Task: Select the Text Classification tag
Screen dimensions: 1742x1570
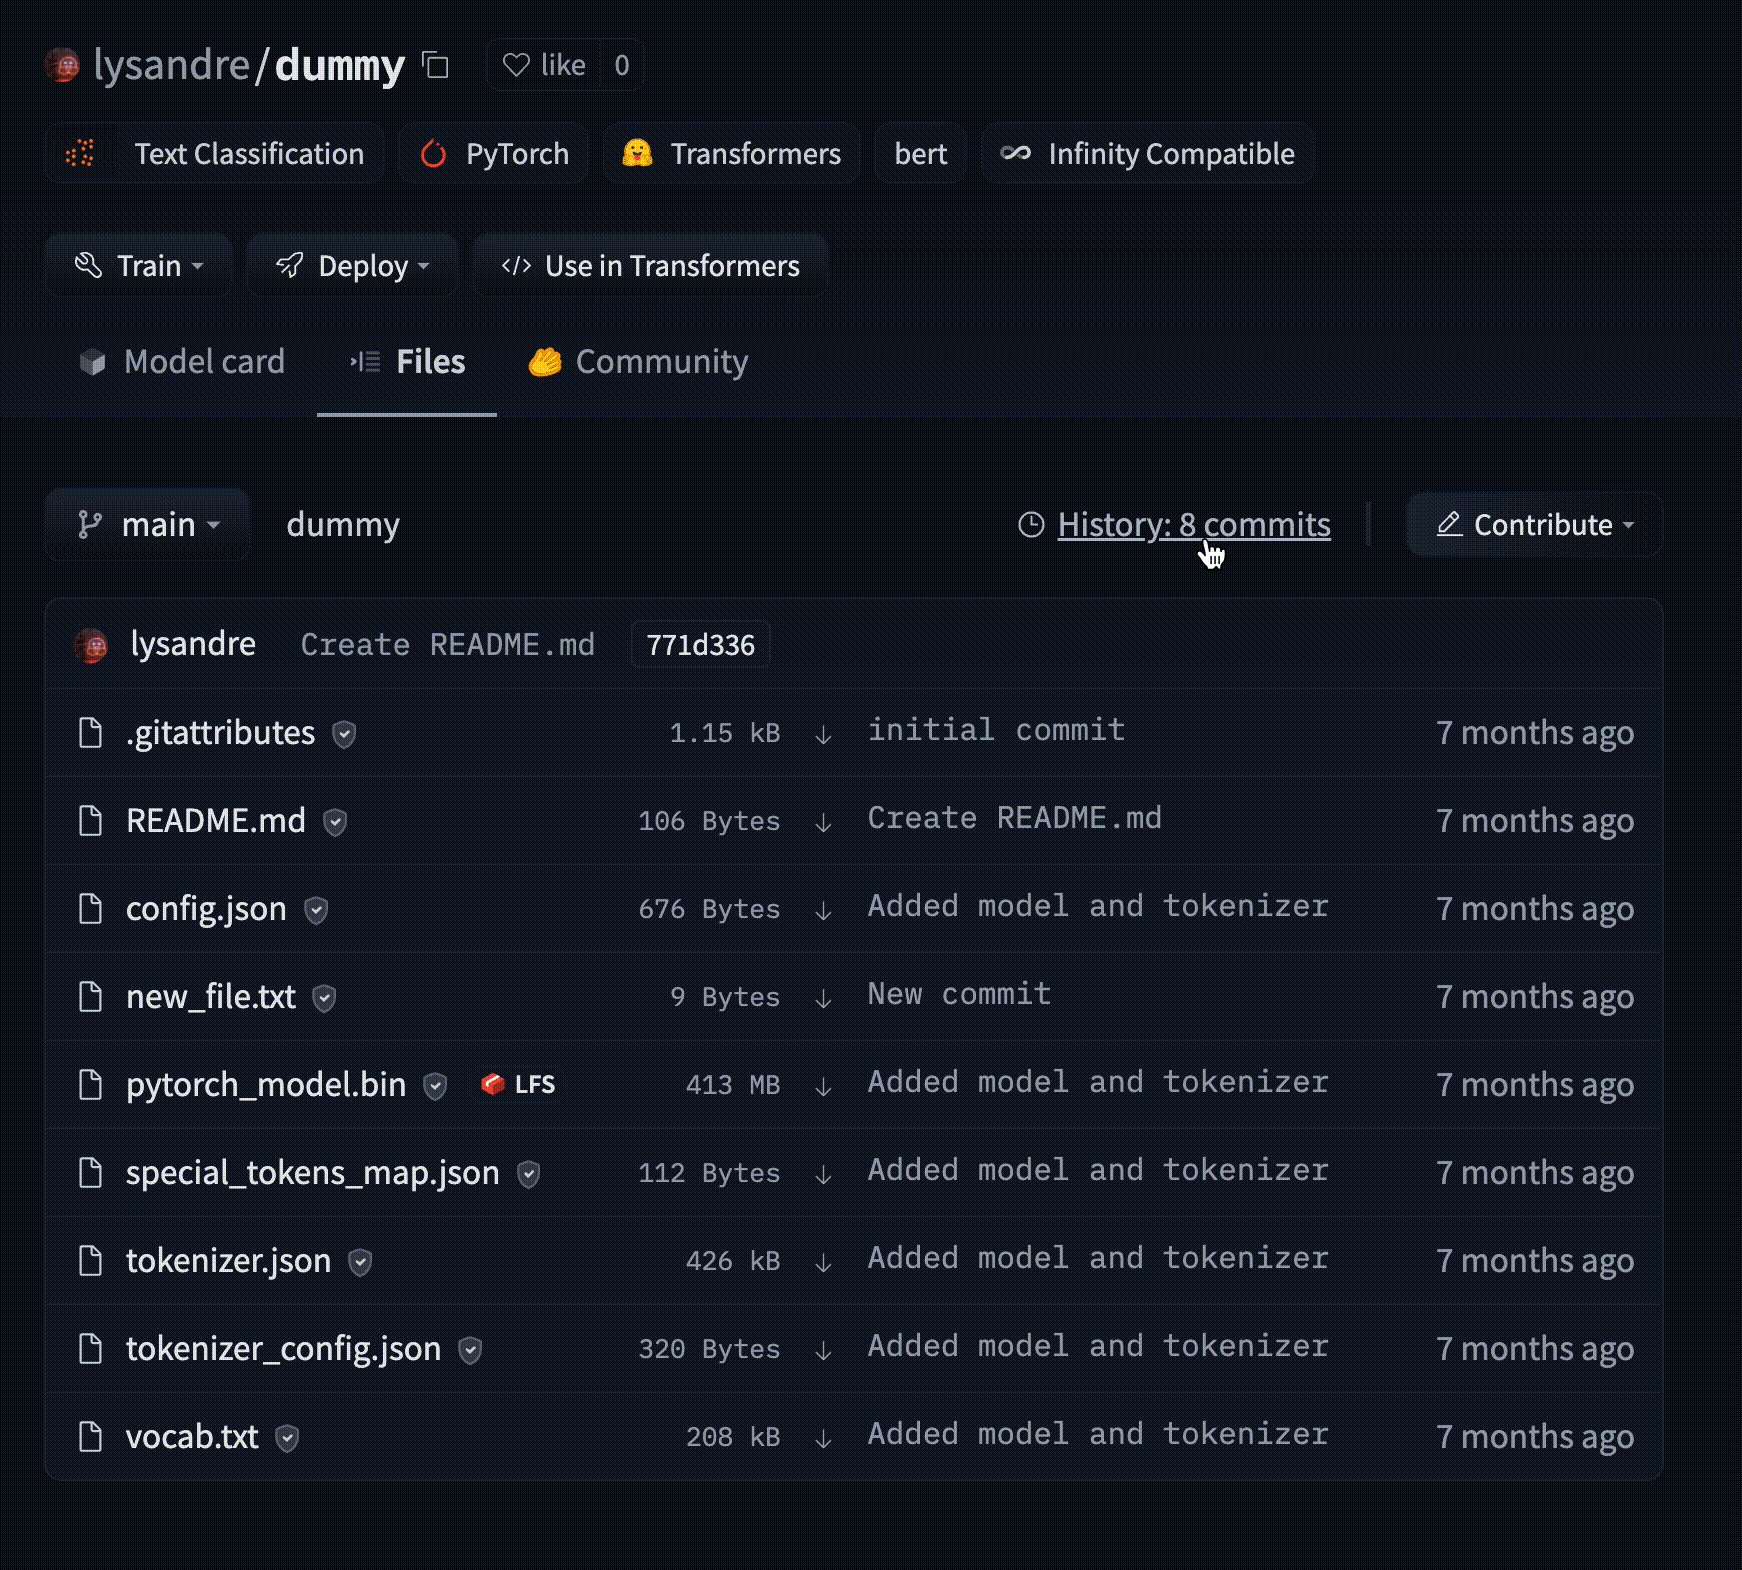Action: click(215, 154)
